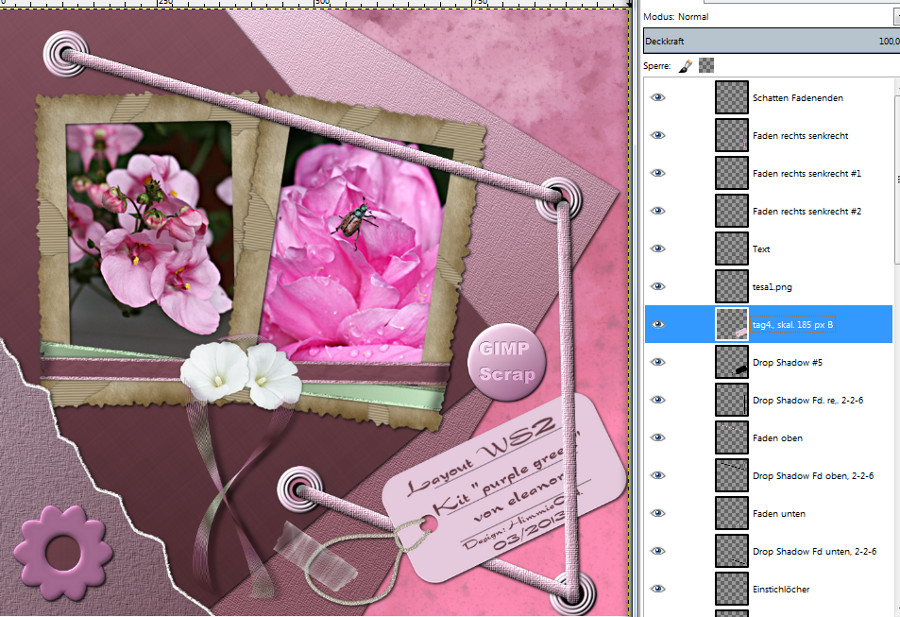Image resolution: width=900 pixels, height=617 pixels.
Task: Toggle eye icon for Faden oben layer
Action: [658, 438]
